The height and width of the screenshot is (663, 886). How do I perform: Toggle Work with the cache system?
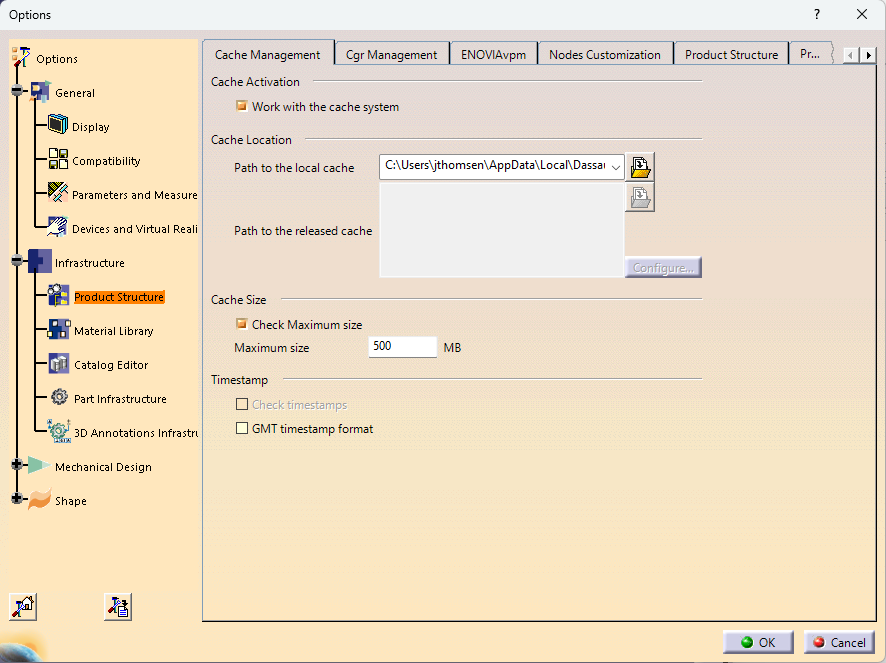click(242, 106)
